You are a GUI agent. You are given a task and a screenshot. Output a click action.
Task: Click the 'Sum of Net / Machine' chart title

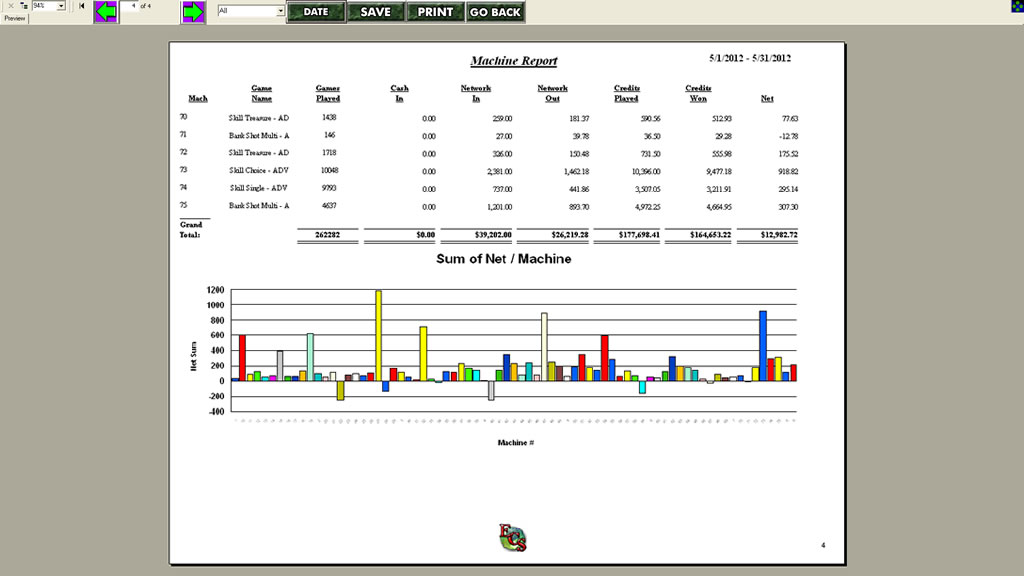coord(504,259)
